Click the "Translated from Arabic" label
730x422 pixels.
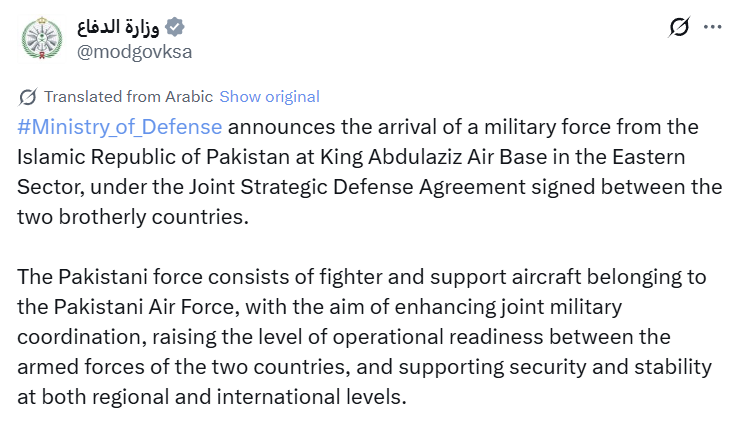click(x=128, y=97)
